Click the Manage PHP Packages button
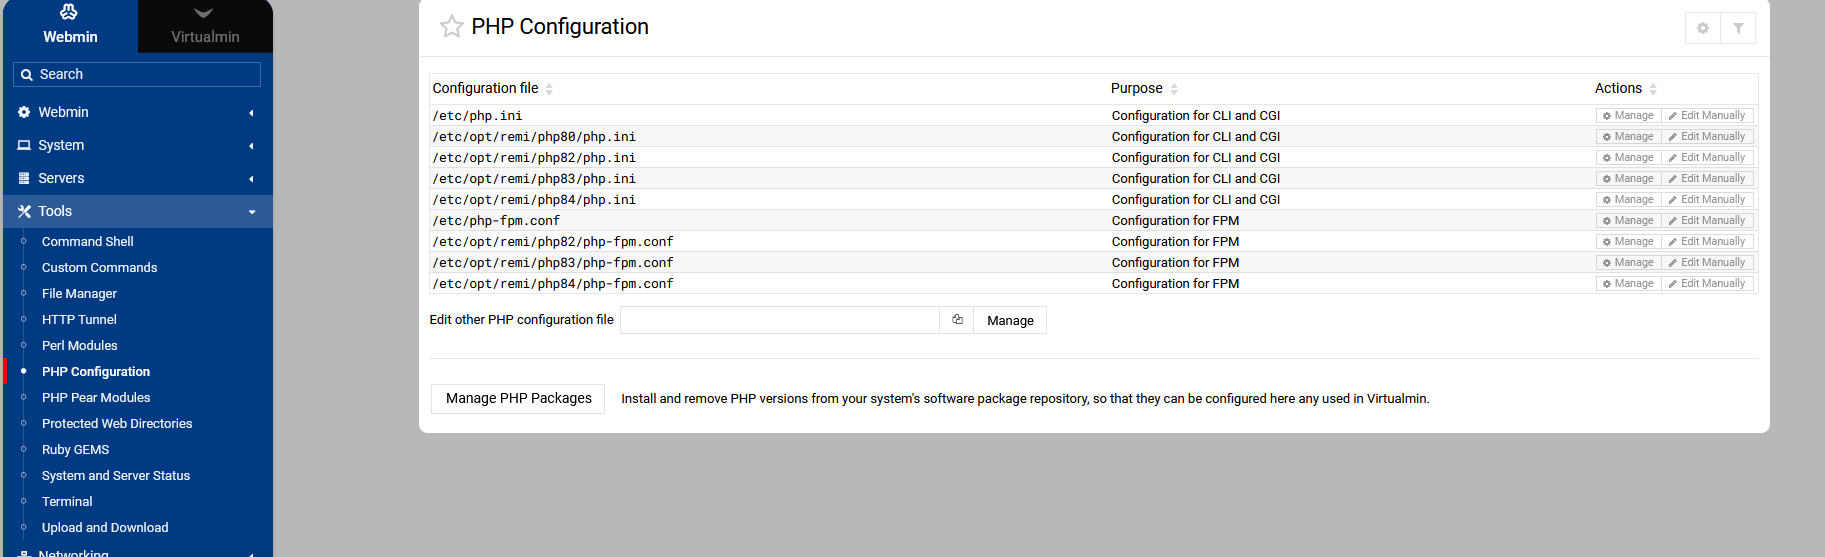The image size is (1825, 557). [518, 398]
